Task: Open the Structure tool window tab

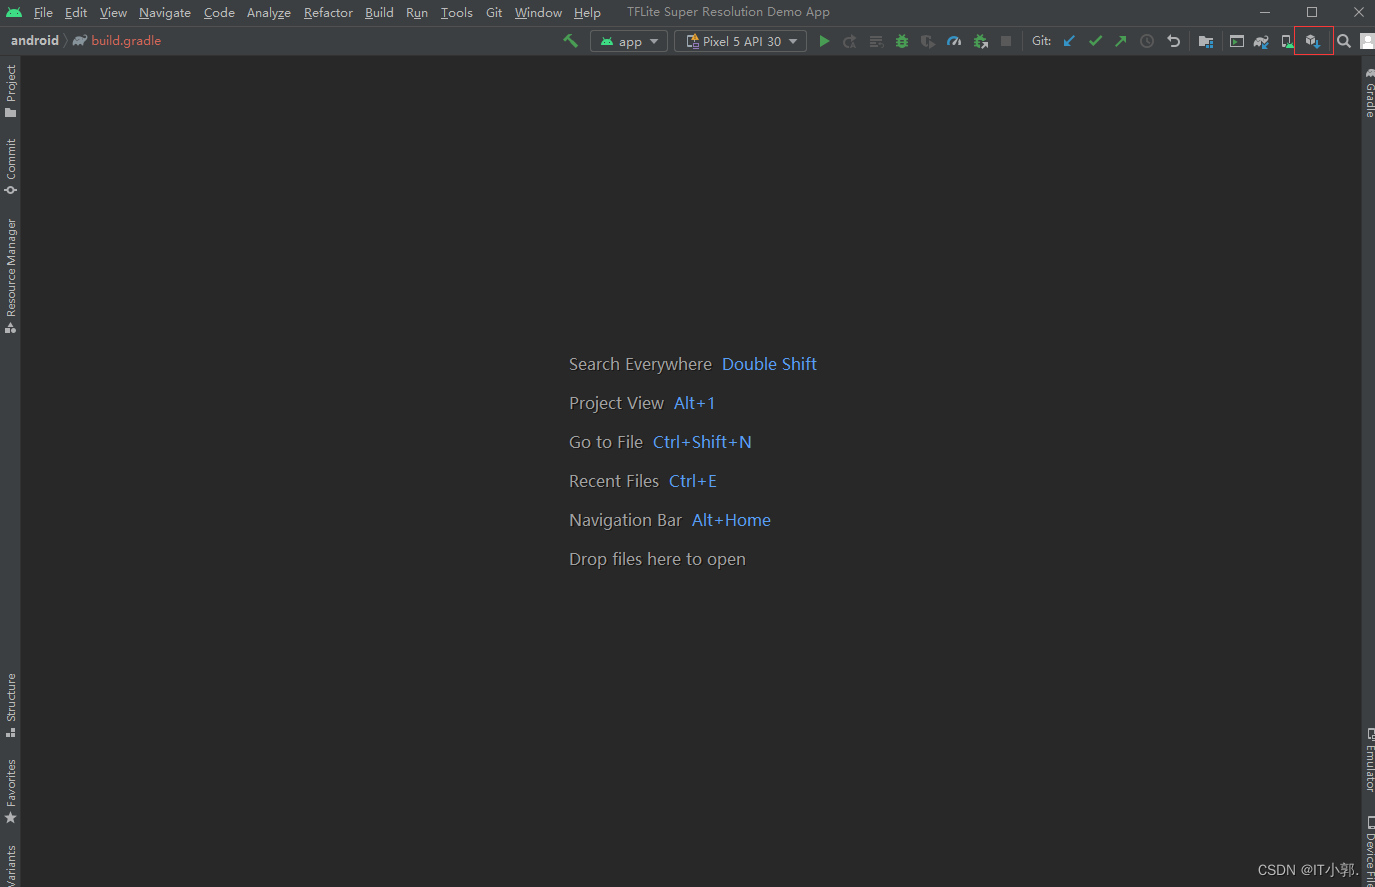Action: 11,705
